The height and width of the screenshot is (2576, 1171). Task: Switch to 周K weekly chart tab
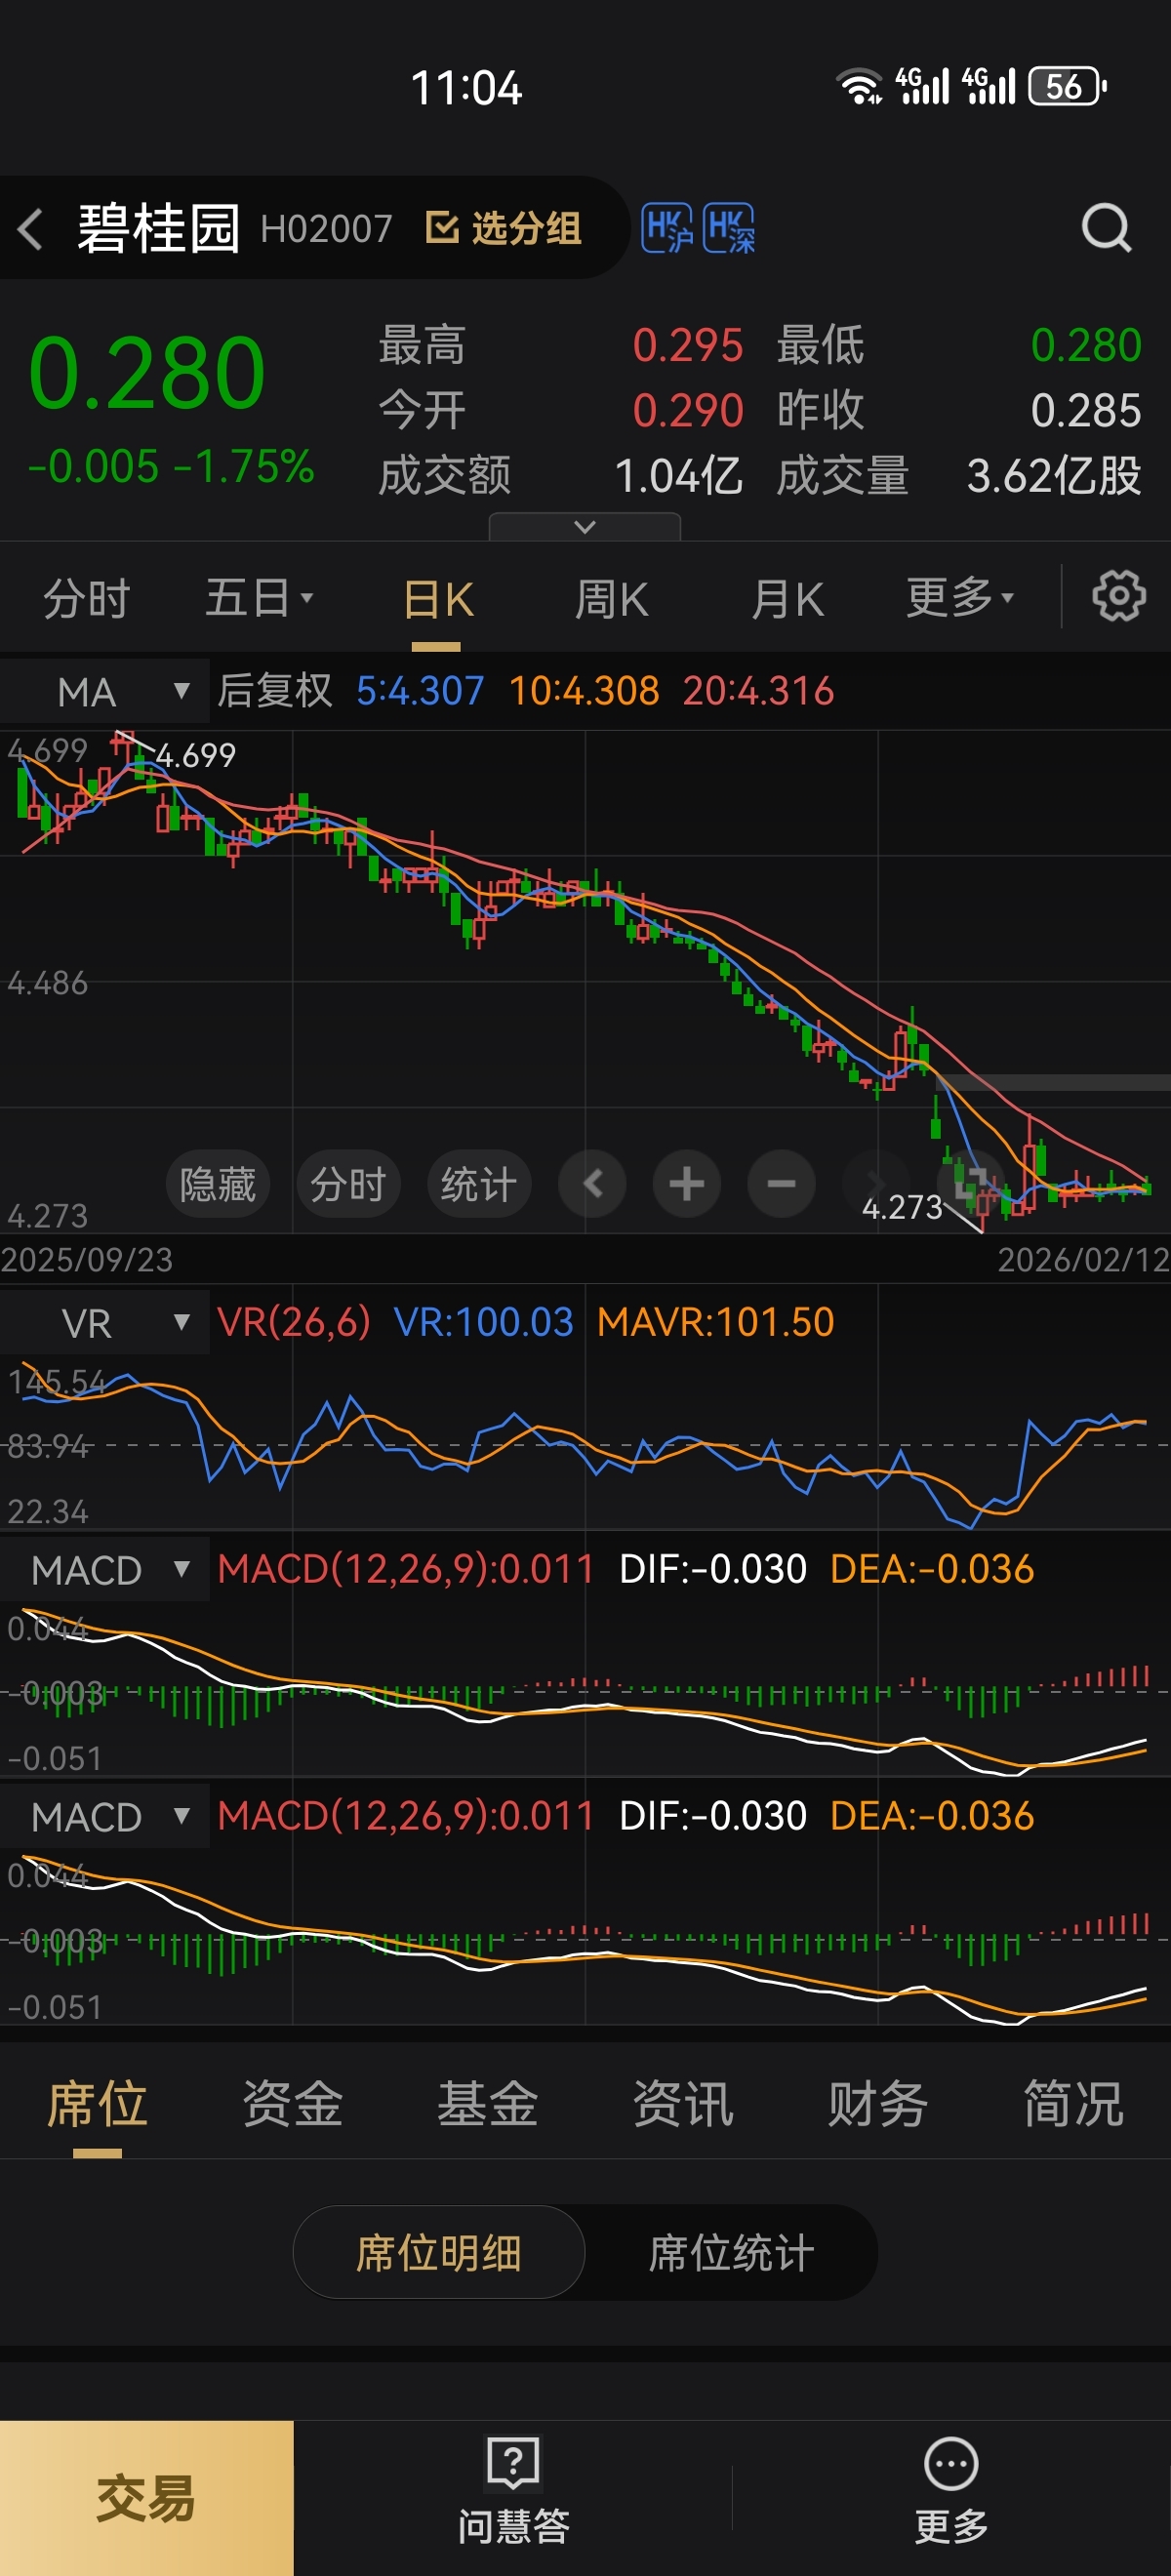coord(611,600)
